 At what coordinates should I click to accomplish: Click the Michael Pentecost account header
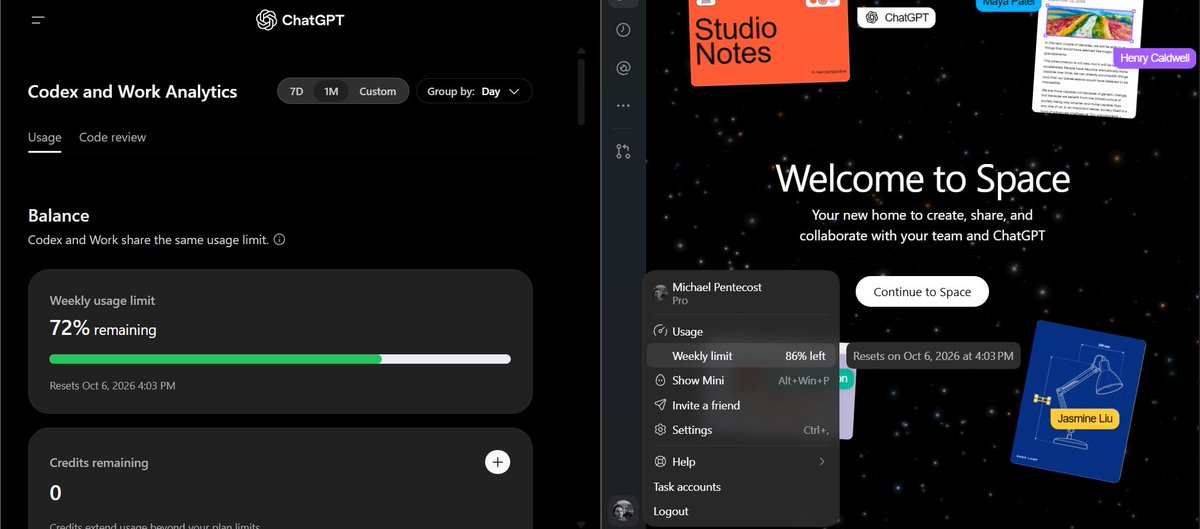click(740, 293)
